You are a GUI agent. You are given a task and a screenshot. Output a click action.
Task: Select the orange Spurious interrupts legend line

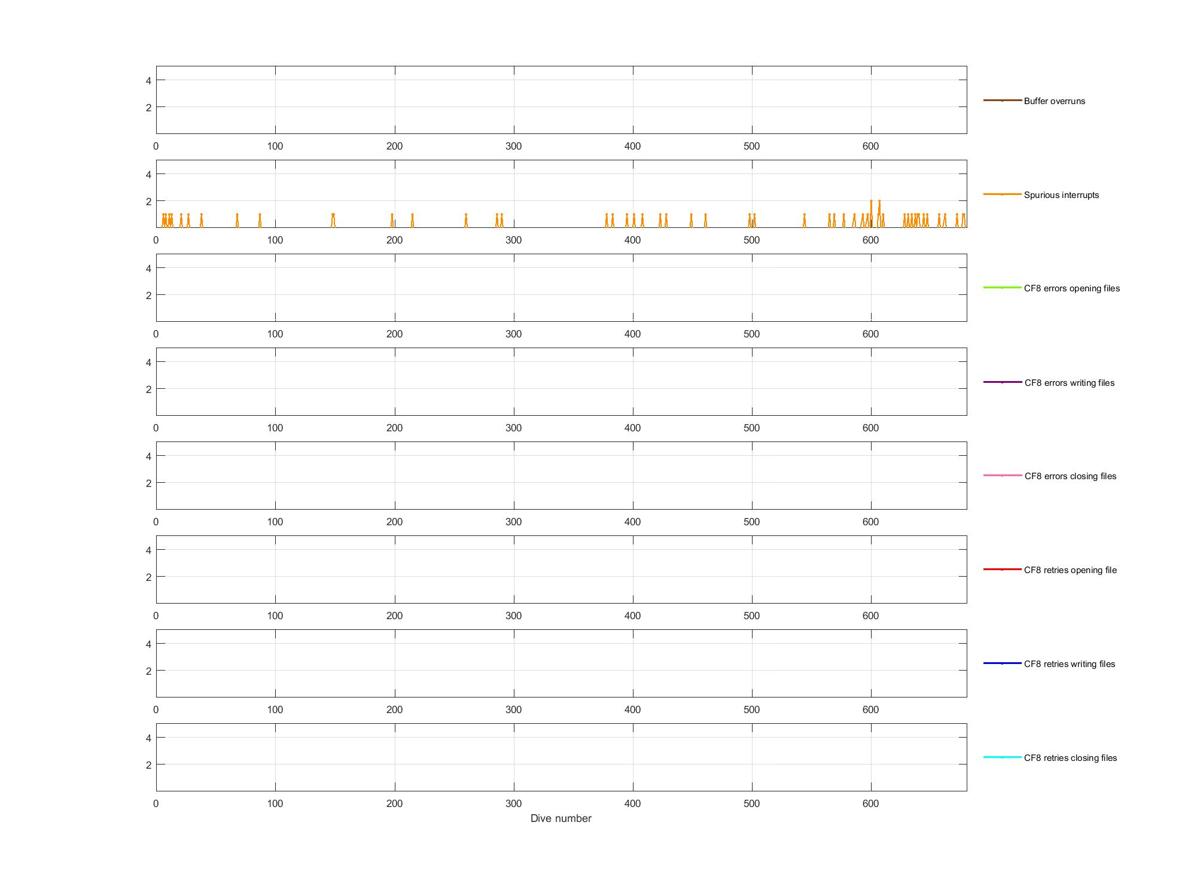coord(1002,194)
